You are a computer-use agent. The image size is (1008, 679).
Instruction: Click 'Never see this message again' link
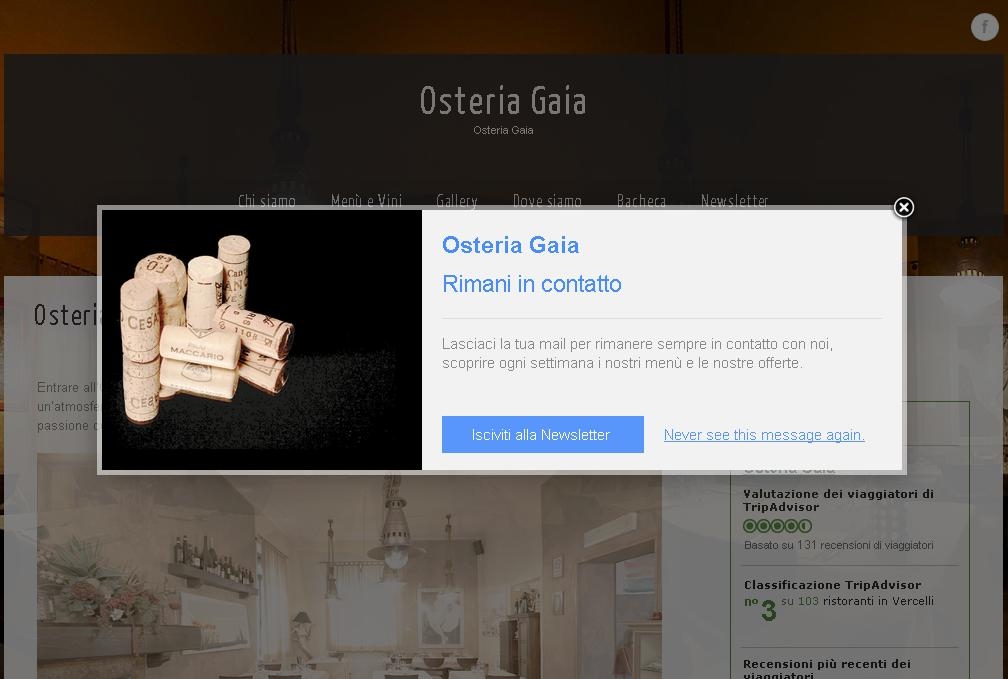pyautogui.click(x=764, y=435)
